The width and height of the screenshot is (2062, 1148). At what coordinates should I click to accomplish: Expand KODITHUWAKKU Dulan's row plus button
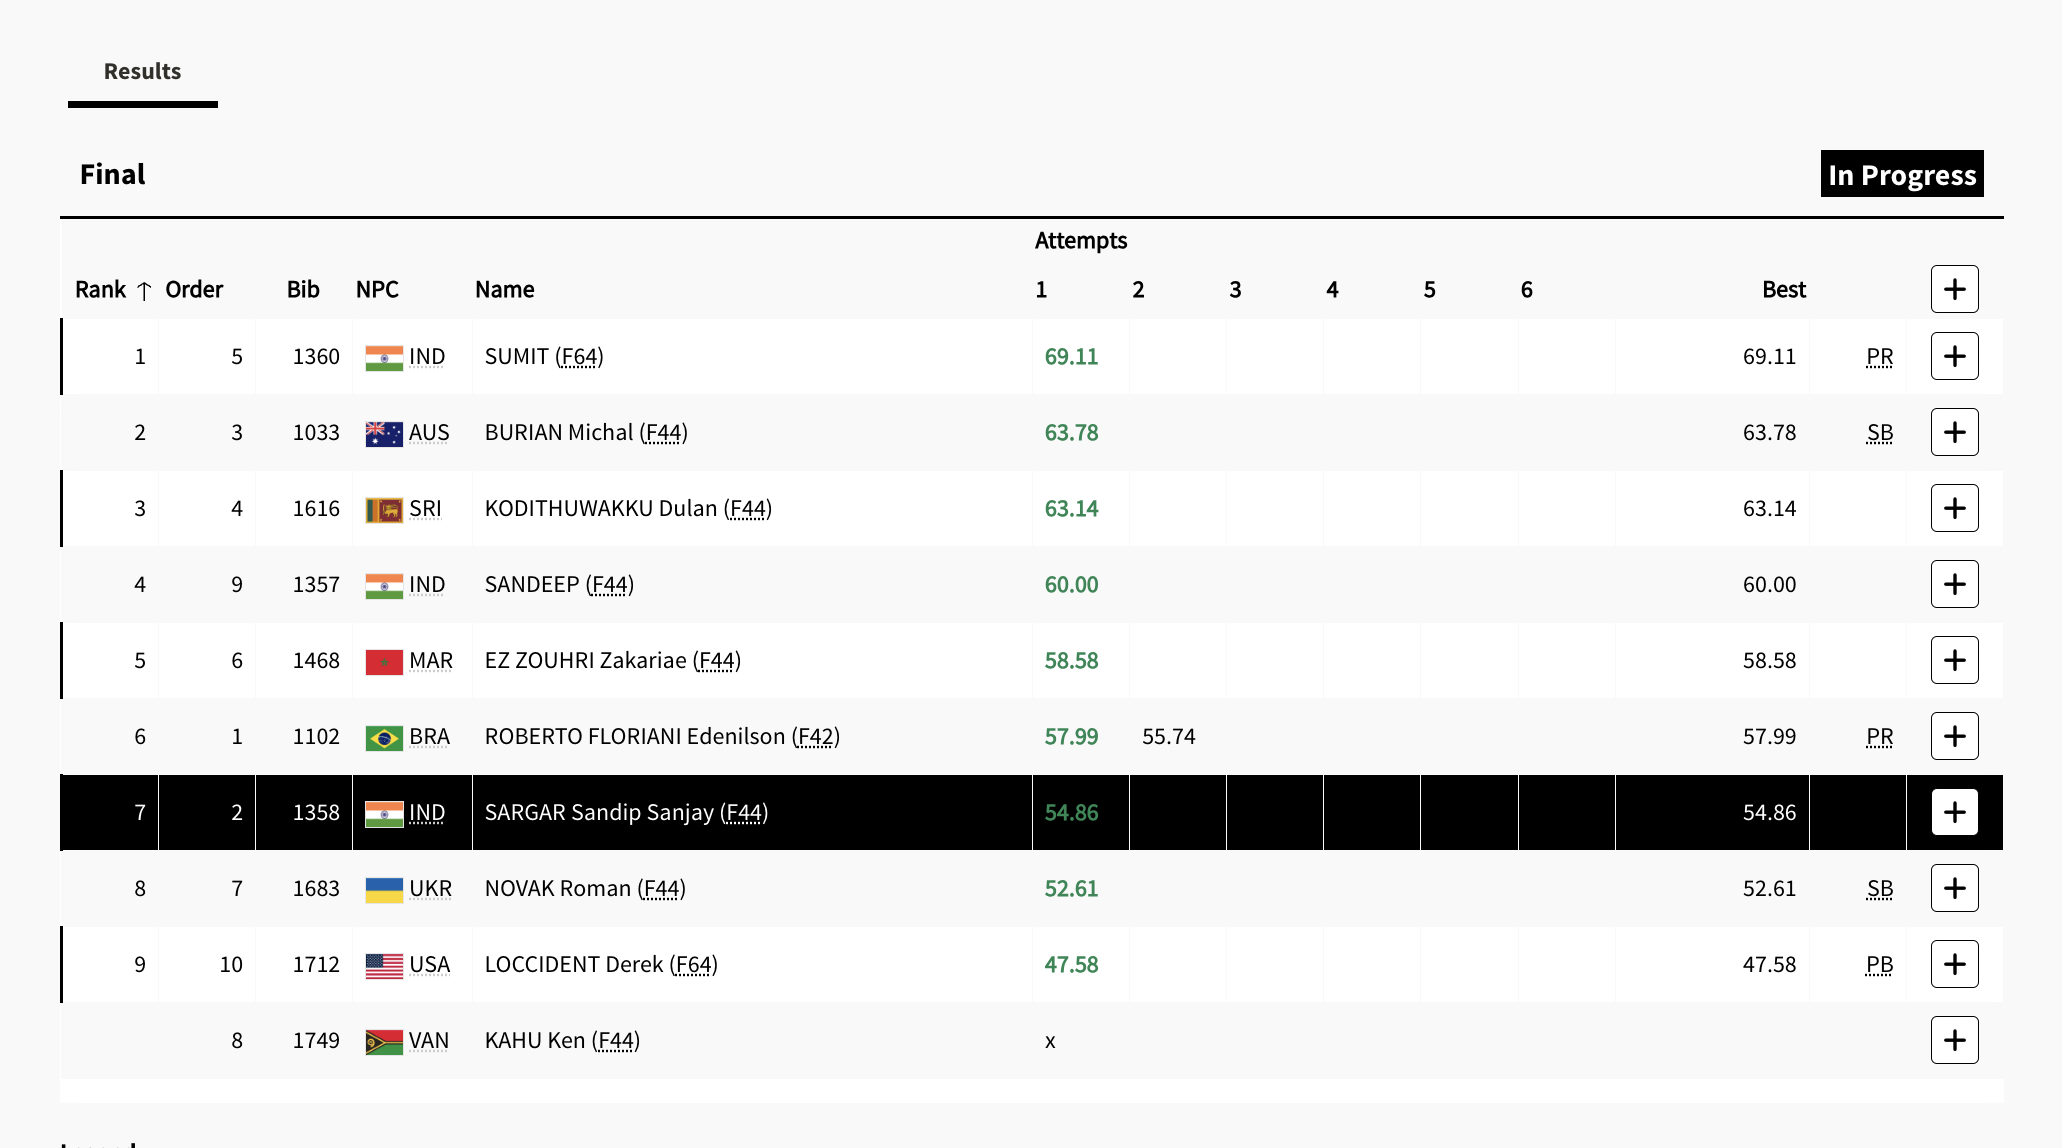coord(1954,509)
